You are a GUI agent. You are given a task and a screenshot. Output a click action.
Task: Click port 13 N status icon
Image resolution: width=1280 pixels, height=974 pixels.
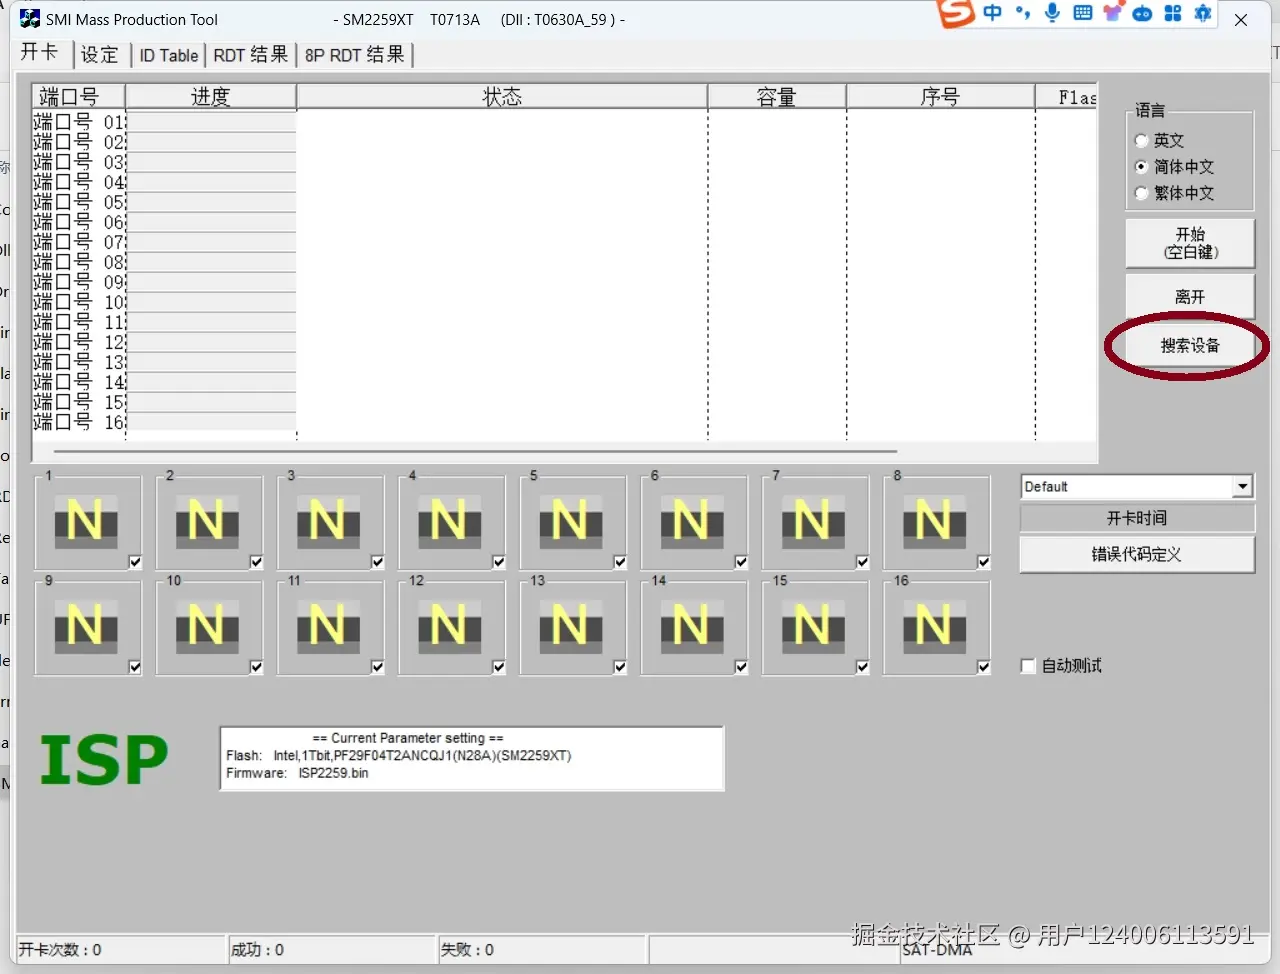[x=571, y=626]
